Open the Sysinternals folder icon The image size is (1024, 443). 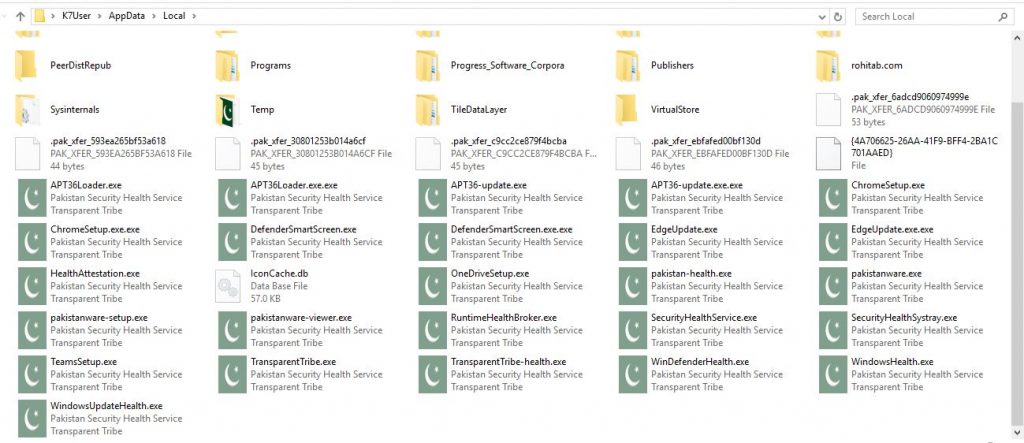click(x=27, y=110)
